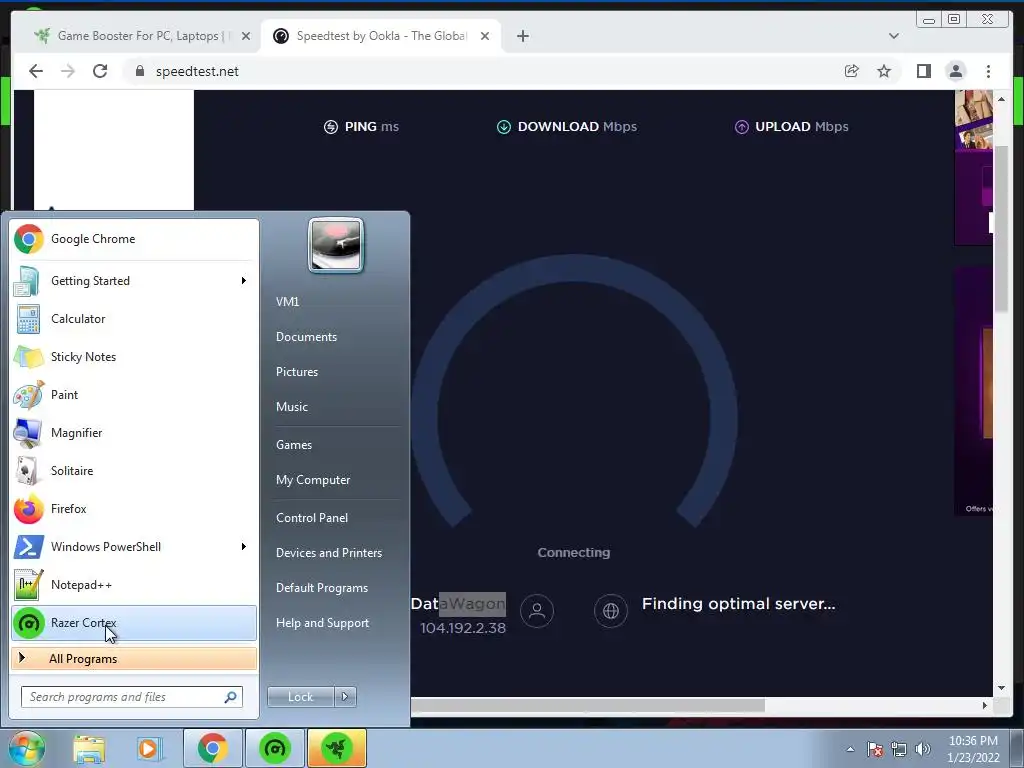Open Sticky Notes from Start menu

click(x=134, y=357)
